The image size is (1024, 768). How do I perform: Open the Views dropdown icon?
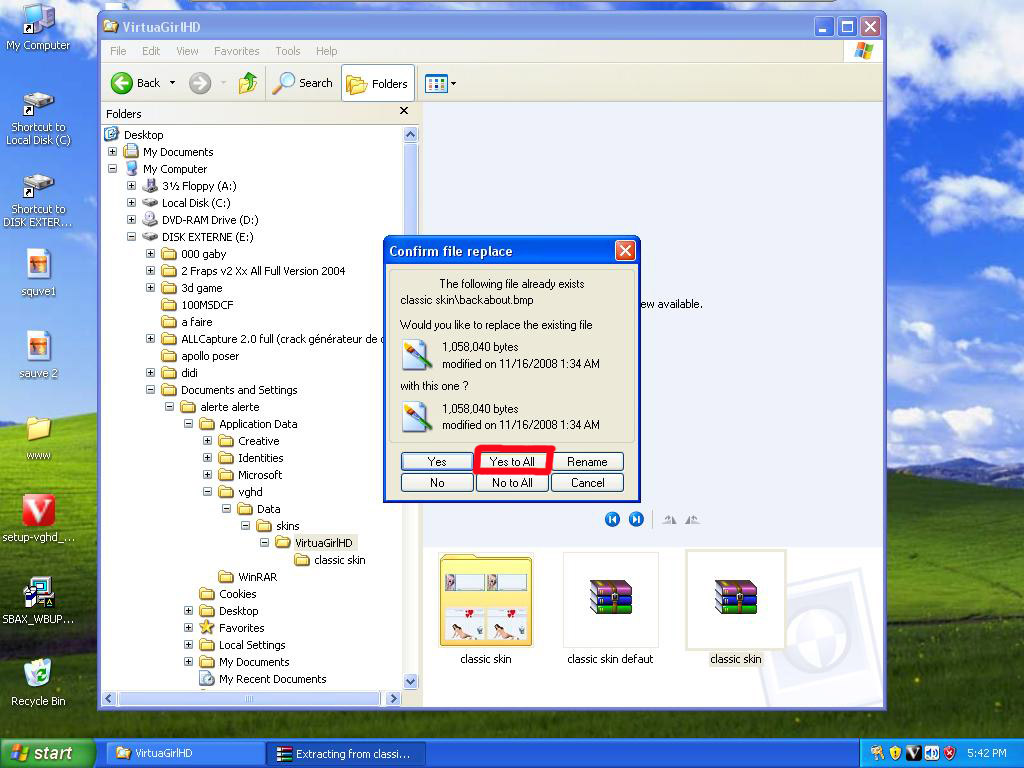[x=440, y=83]
